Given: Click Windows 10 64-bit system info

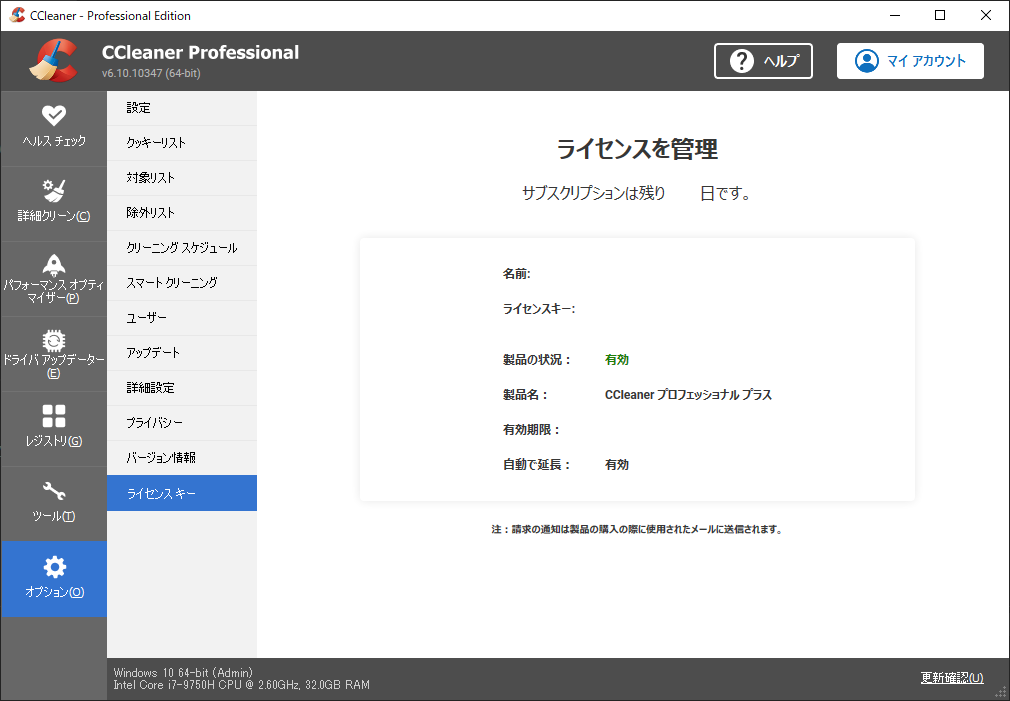Looking at the screenshot, I should click(184, 672).
